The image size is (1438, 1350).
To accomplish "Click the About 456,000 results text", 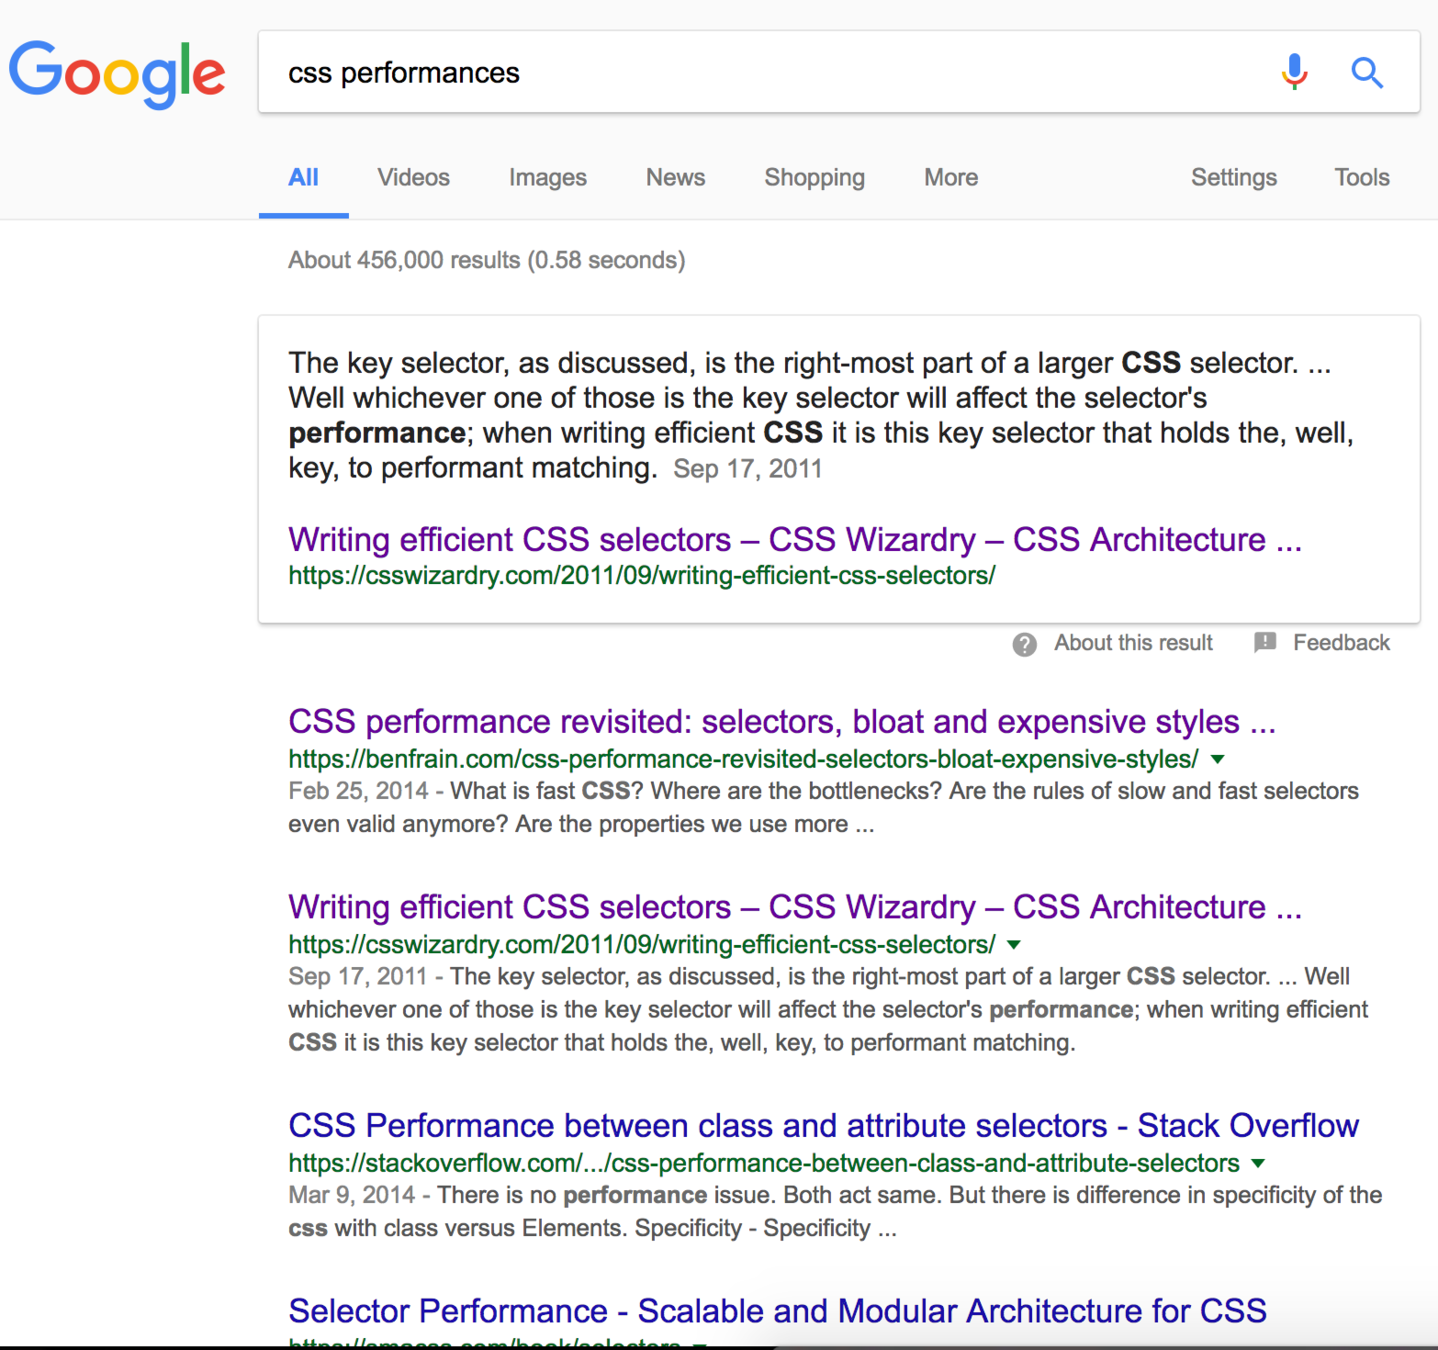I will pos(486,261).
